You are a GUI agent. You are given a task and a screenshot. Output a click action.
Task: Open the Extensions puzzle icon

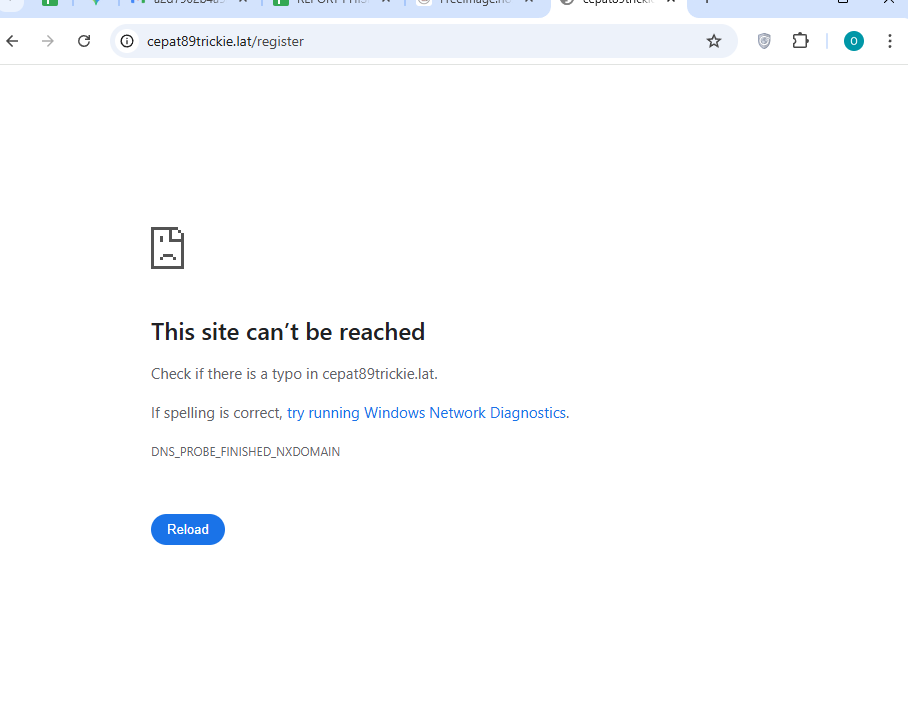(x=800, y=41)
